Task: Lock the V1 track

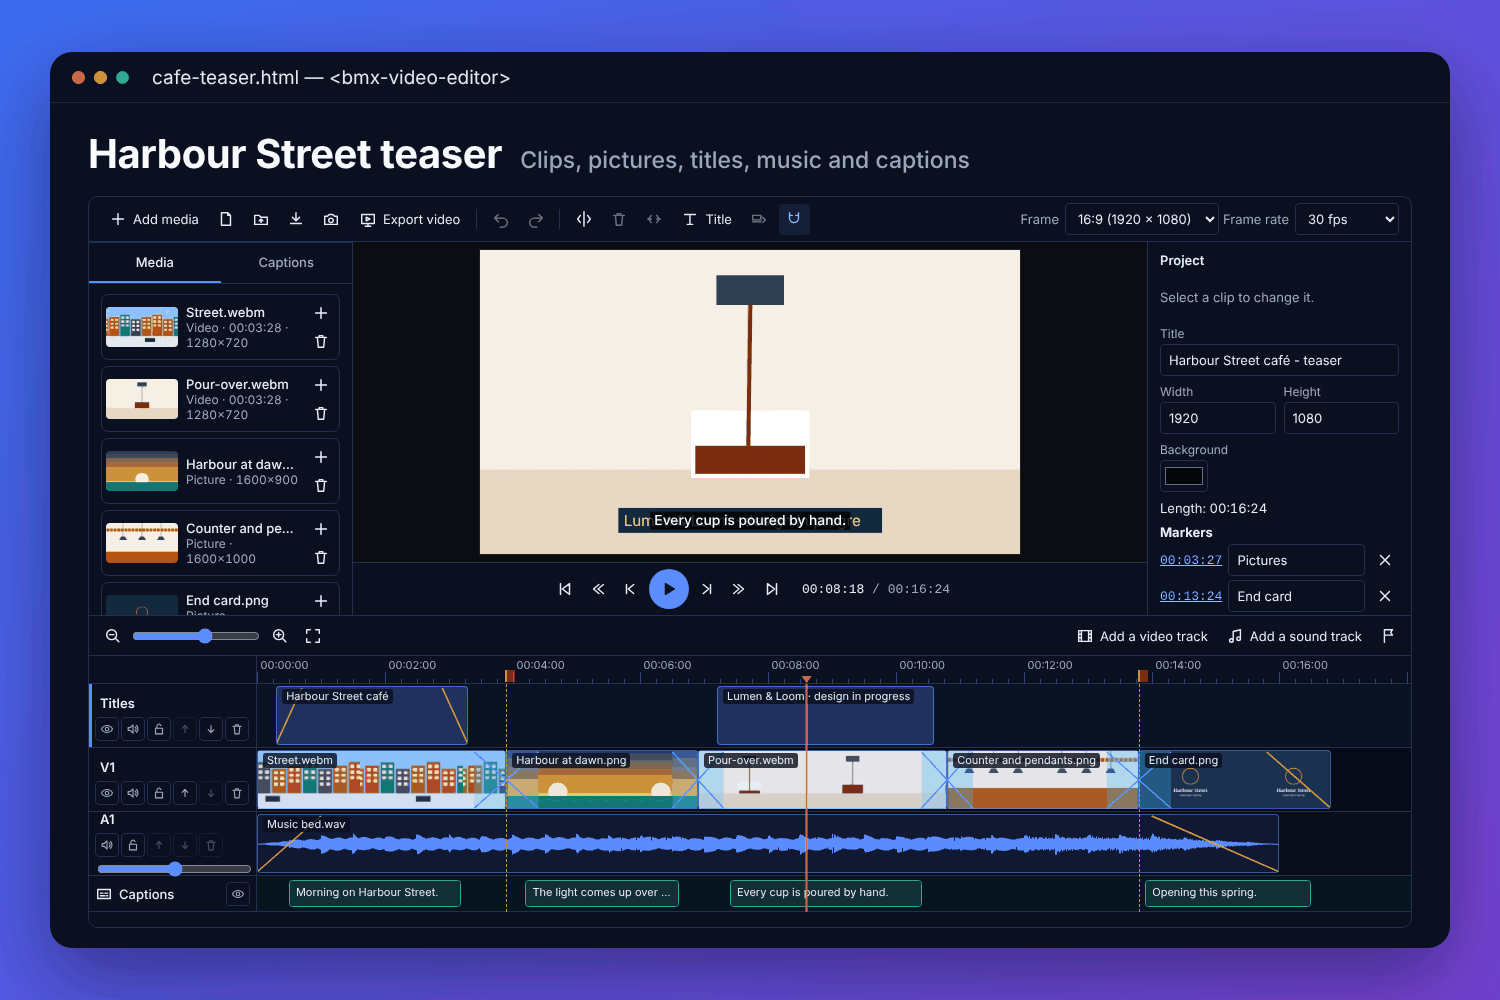Action: 159,793
